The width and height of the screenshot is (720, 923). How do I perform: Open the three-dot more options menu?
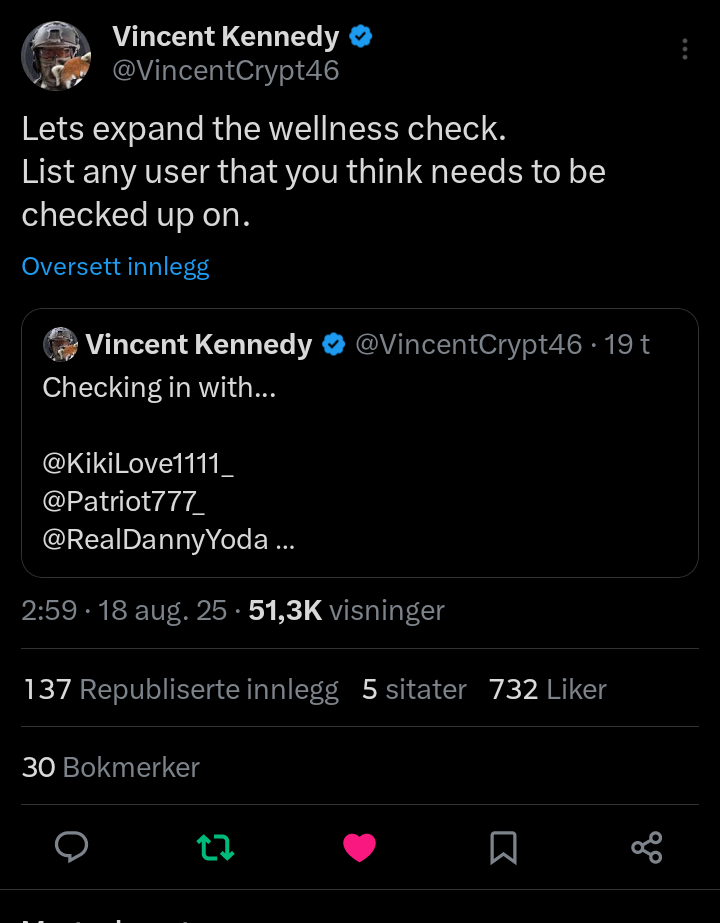click(x=685, y=49)
